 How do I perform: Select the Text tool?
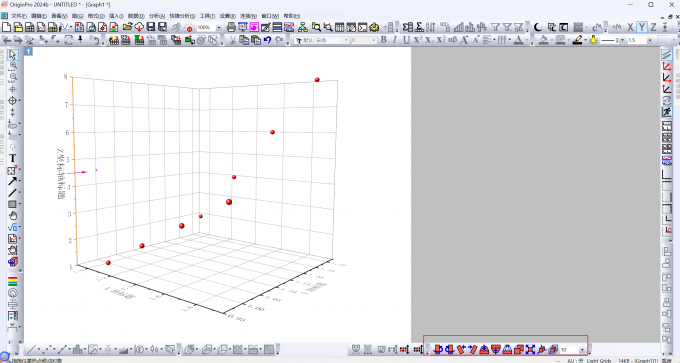12,158
